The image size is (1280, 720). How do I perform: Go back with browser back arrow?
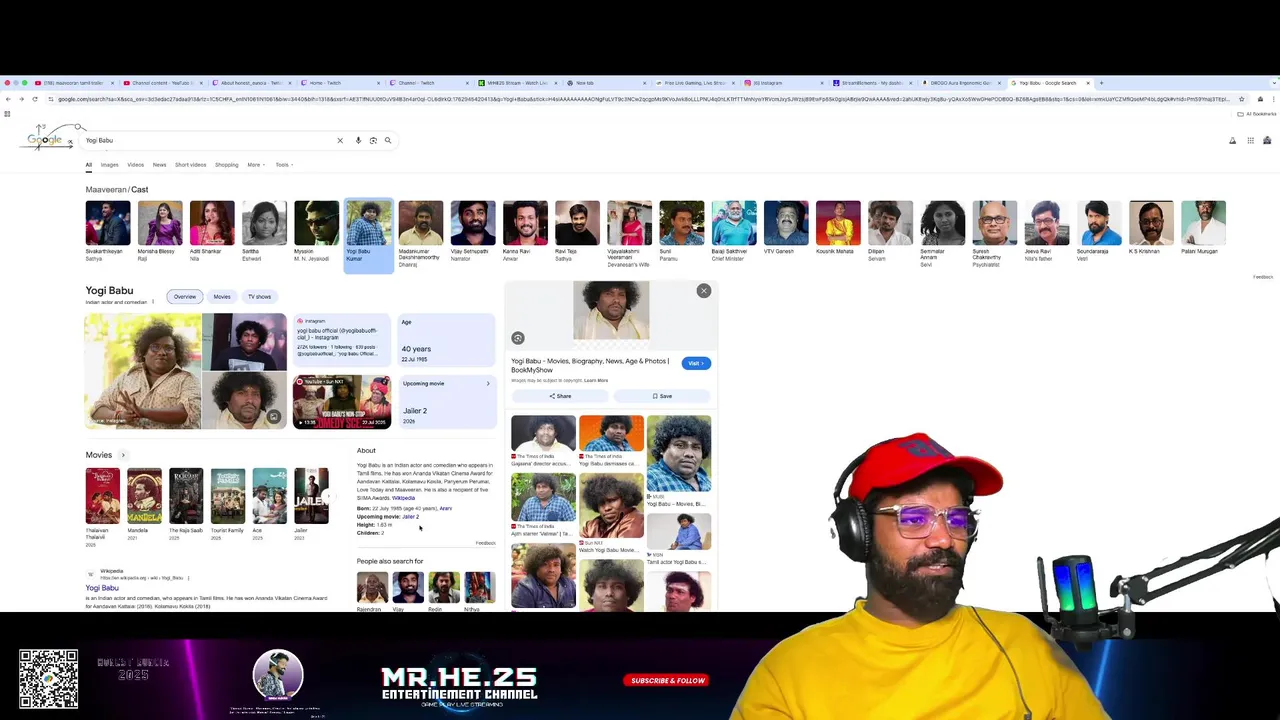[8, 99]
